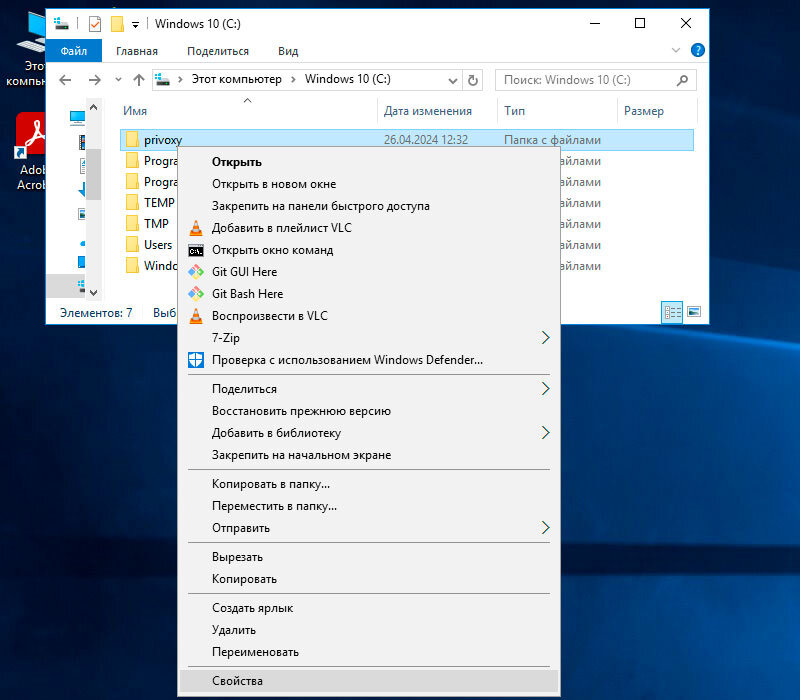Click the VLC cone icon beside 'Добавить в плейлист VLC'
Screen dimensions: 800x700
click(196, 228)
